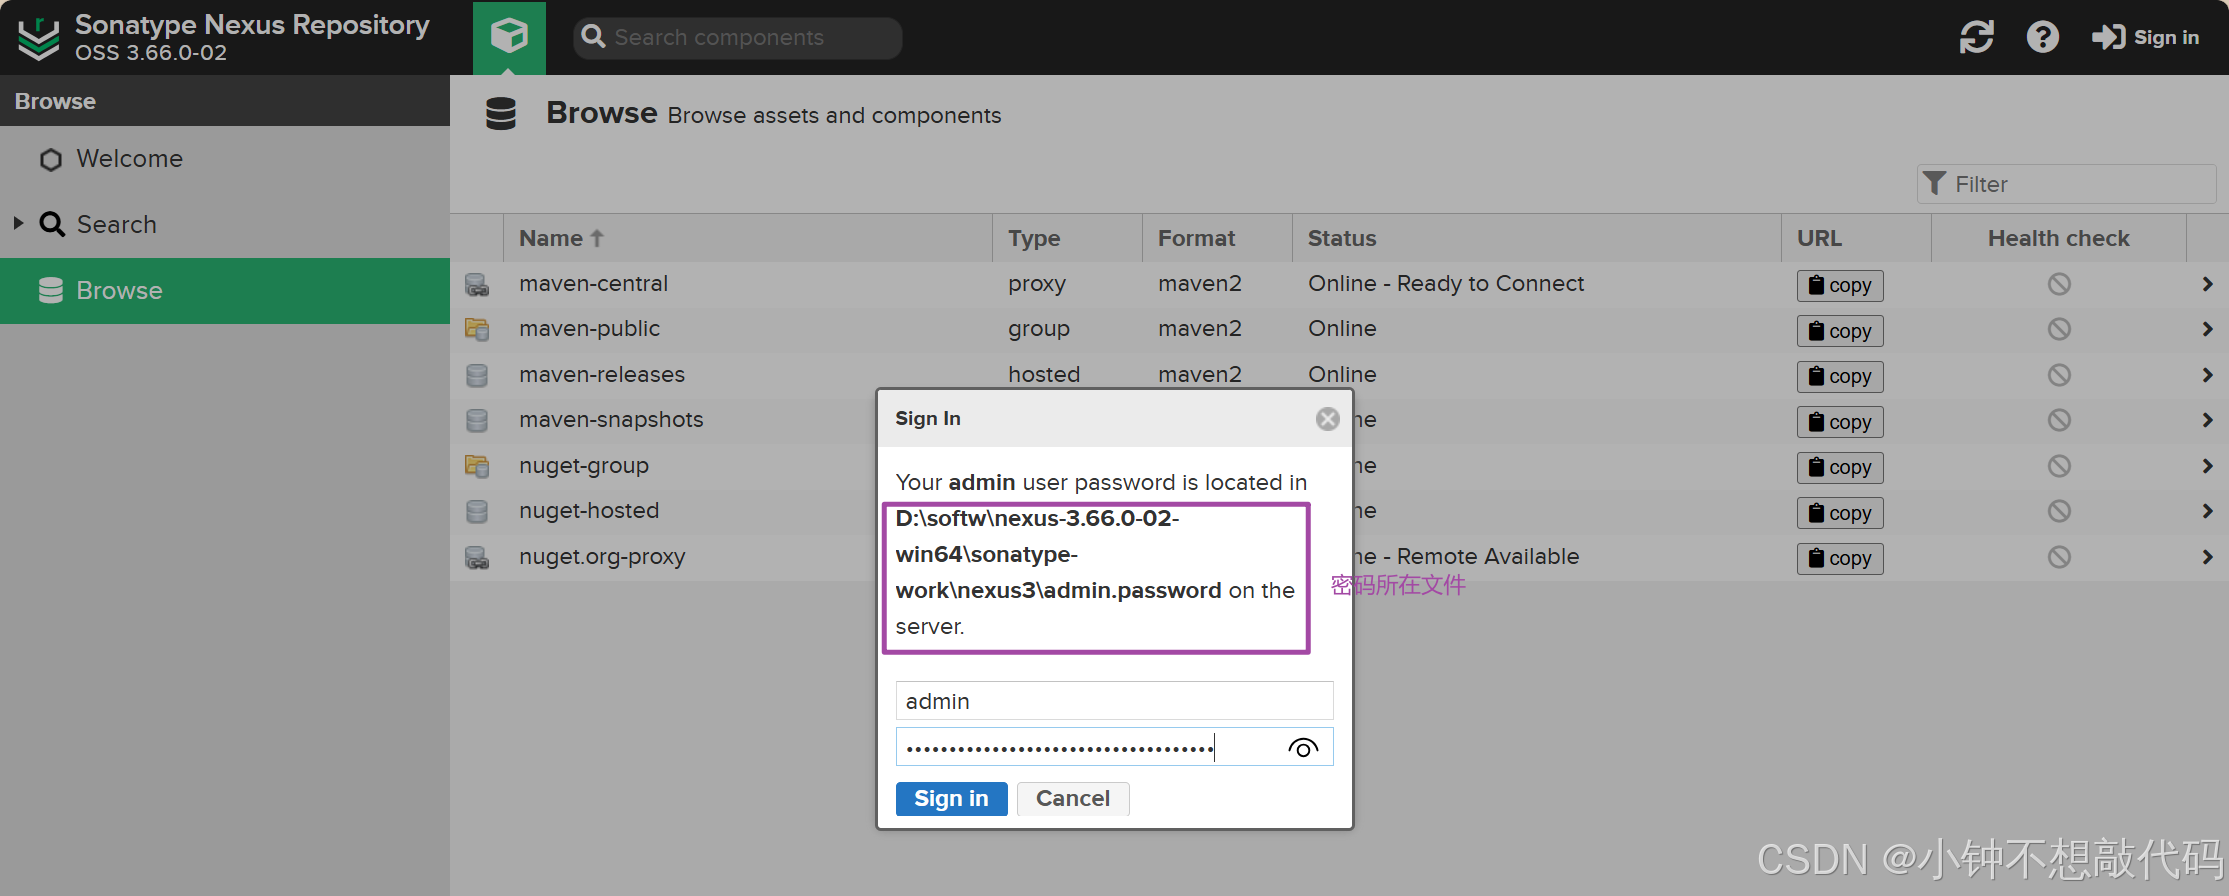Screen dimensions: 2229x896
Task: Select the Welcome menu item
Action: [129, 159]
